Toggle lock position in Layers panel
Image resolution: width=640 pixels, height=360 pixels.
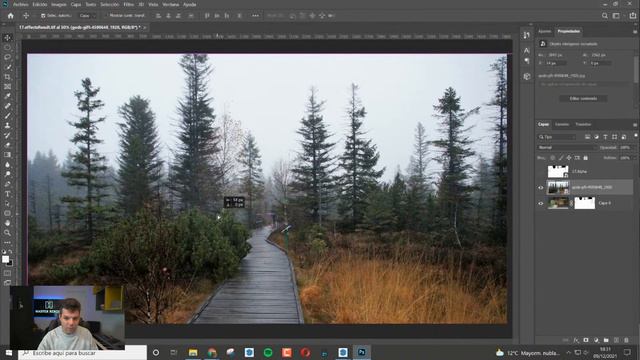tap(569, 158)
